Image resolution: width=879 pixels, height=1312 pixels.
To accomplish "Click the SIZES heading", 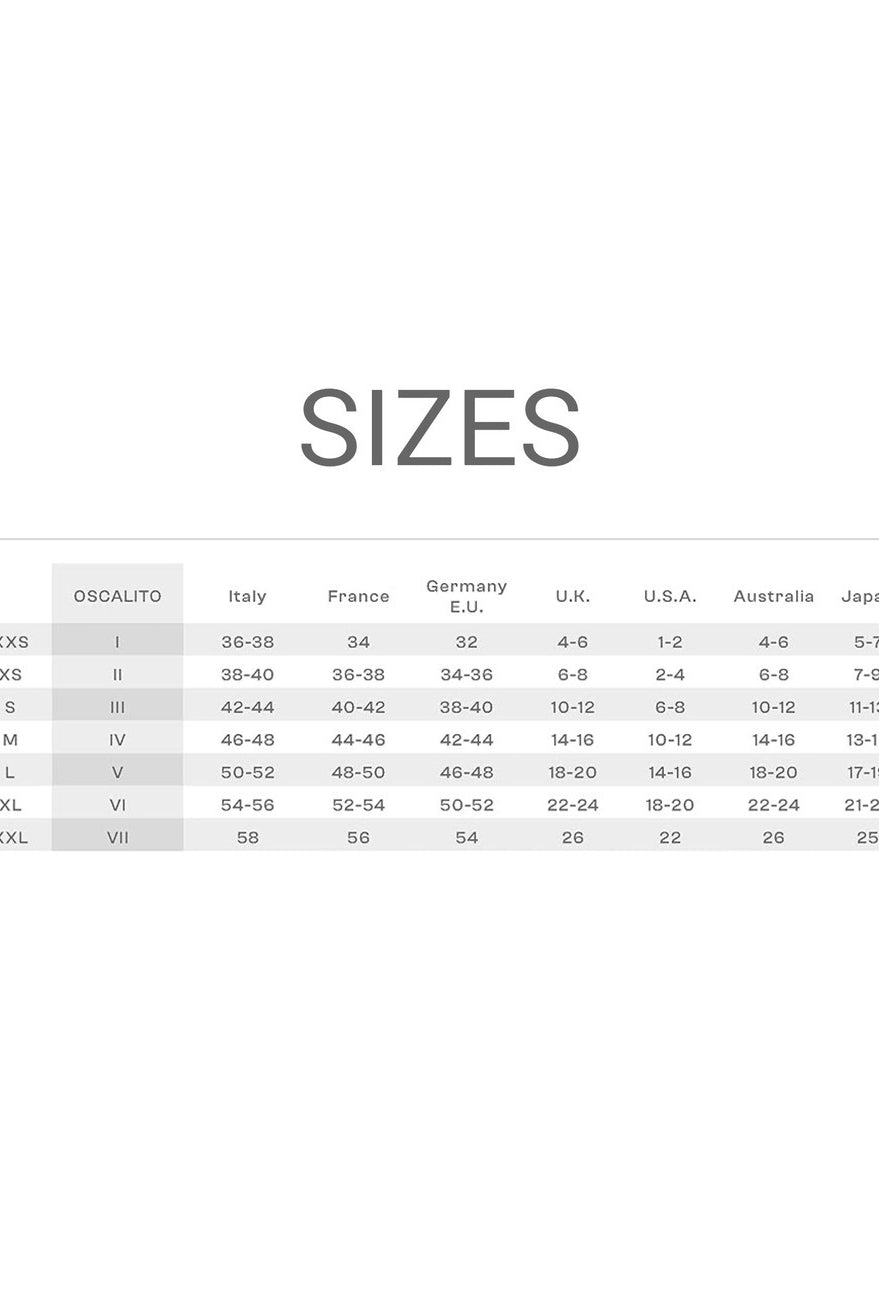I will 440,428.
